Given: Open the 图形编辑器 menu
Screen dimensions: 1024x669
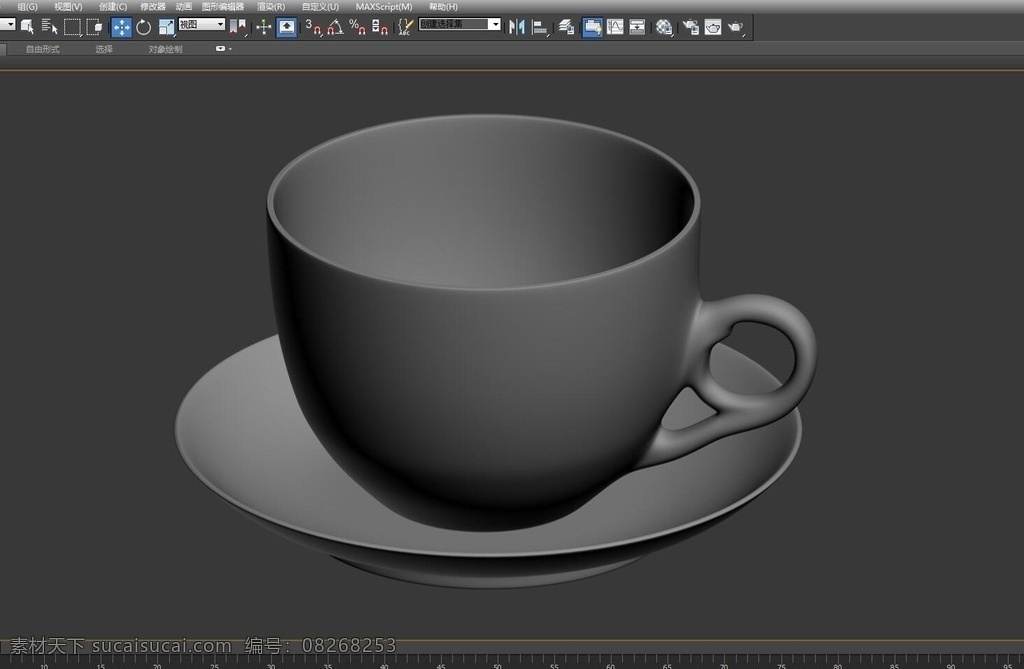Looking at the screenshot, I should [223, 7].
